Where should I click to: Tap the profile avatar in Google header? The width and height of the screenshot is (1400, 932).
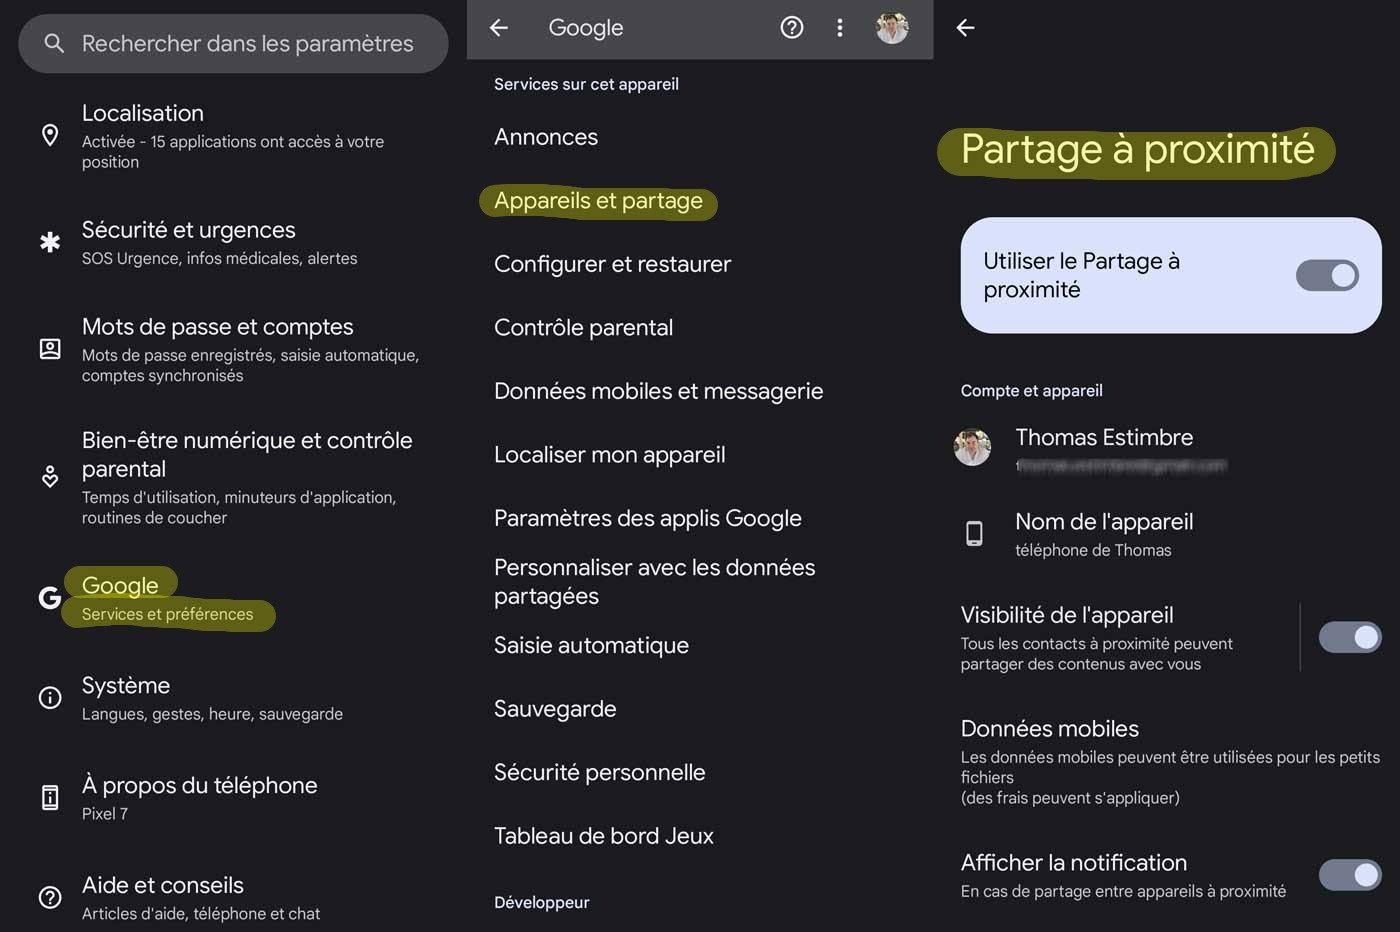click(x=892, y=28)
